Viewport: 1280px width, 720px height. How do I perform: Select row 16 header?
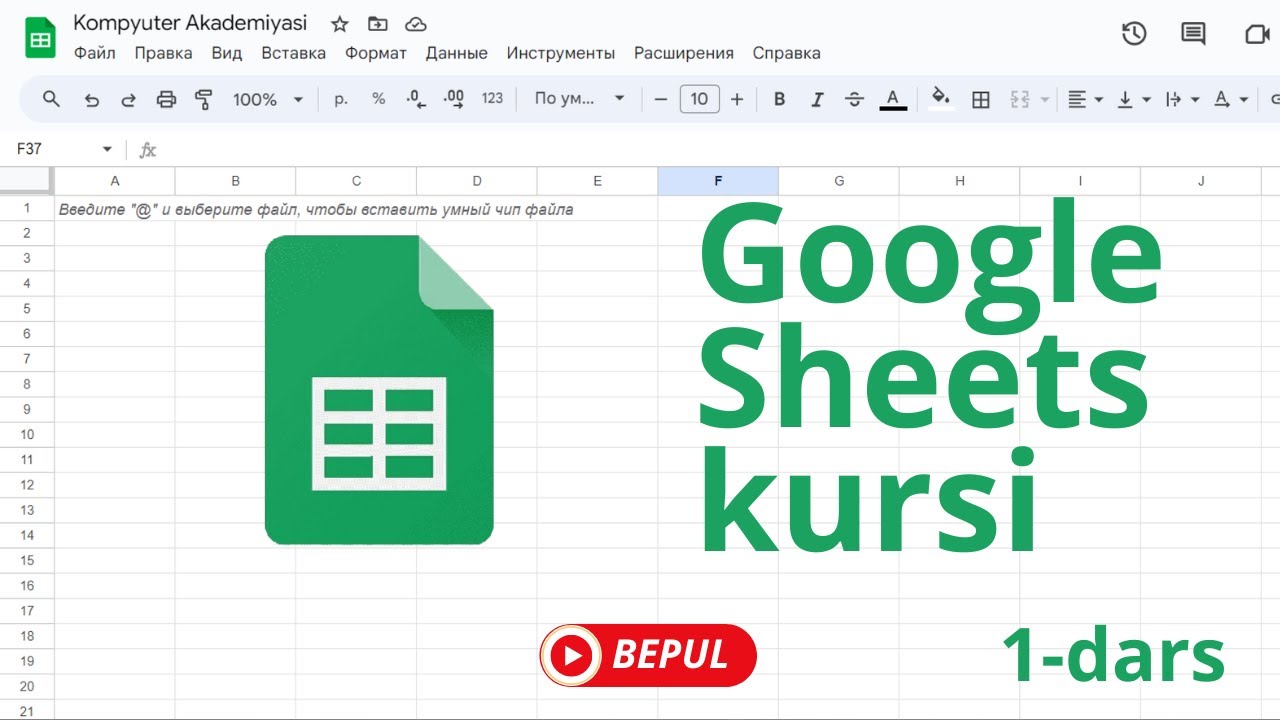coord(27,585)
